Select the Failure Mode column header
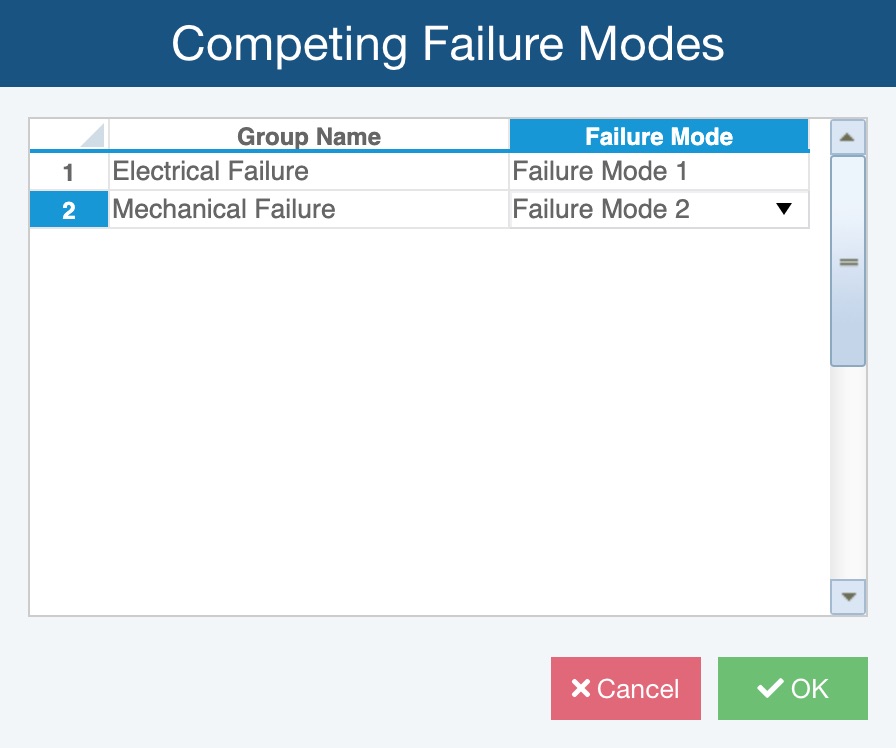Viewport: 896px width, 748px height. (658, 137)
